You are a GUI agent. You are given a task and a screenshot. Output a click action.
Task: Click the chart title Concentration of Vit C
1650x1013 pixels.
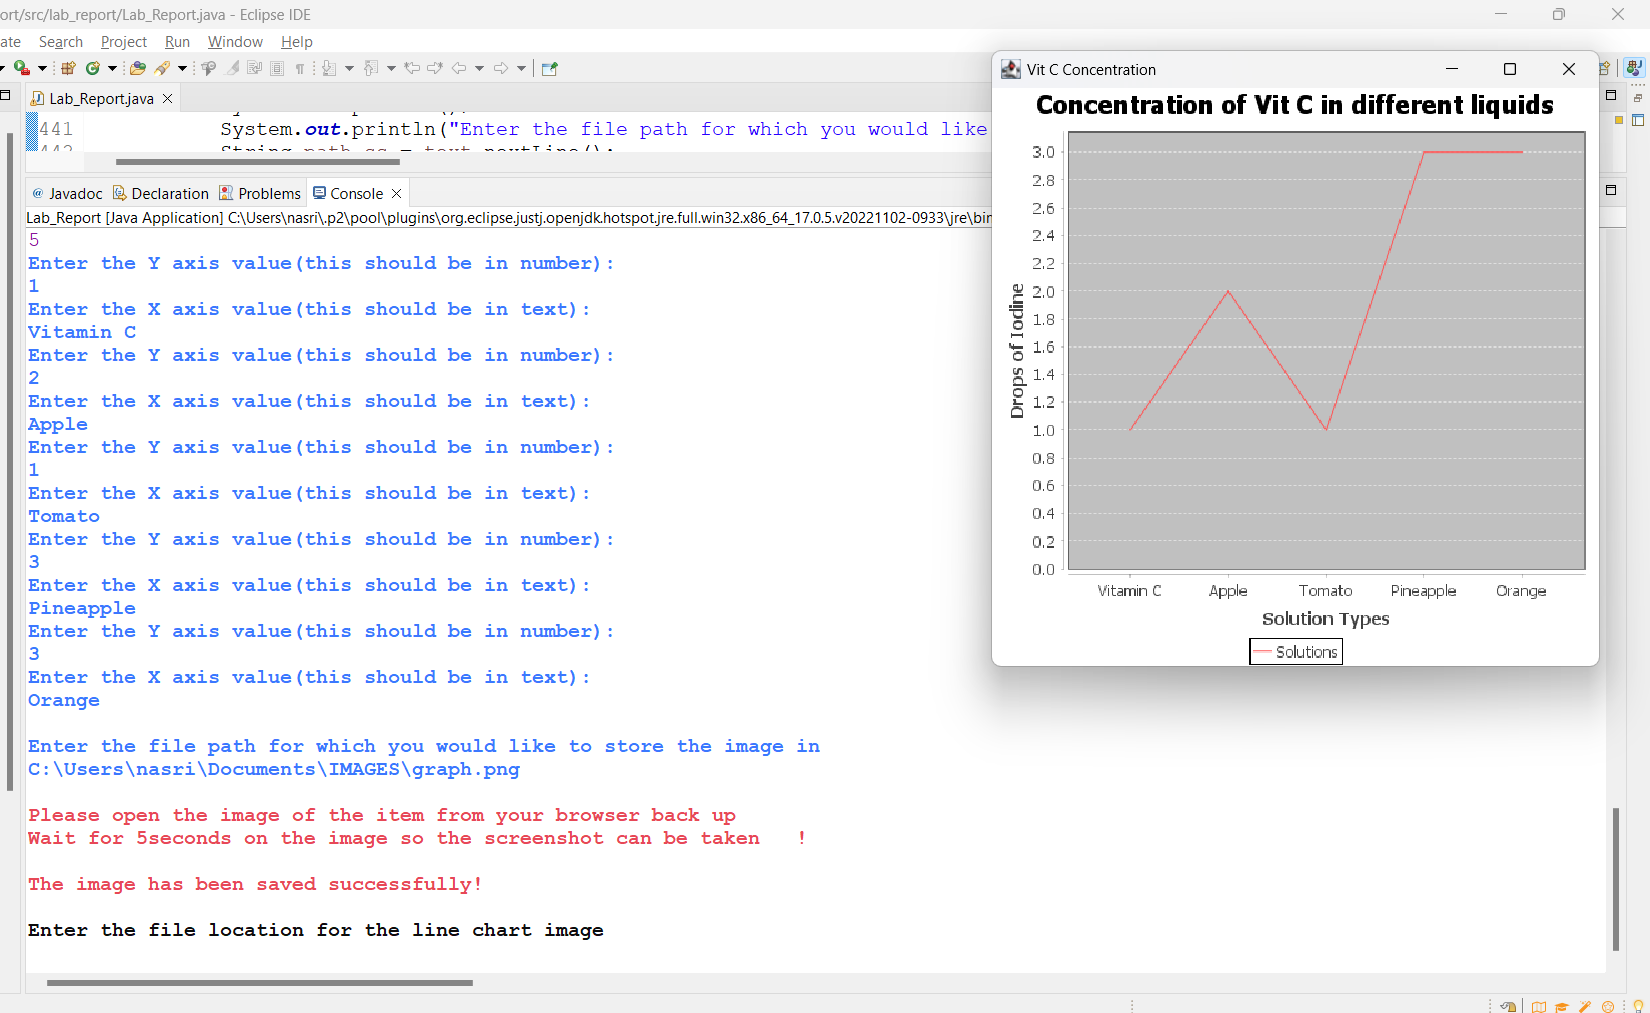pos(1295,105)
